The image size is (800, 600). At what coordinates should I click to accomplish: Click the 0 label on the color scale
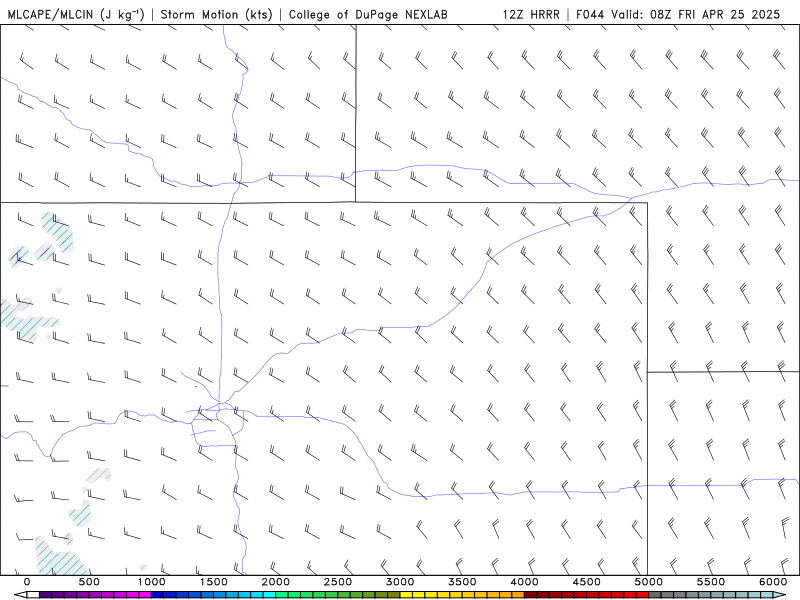[27, 582]
